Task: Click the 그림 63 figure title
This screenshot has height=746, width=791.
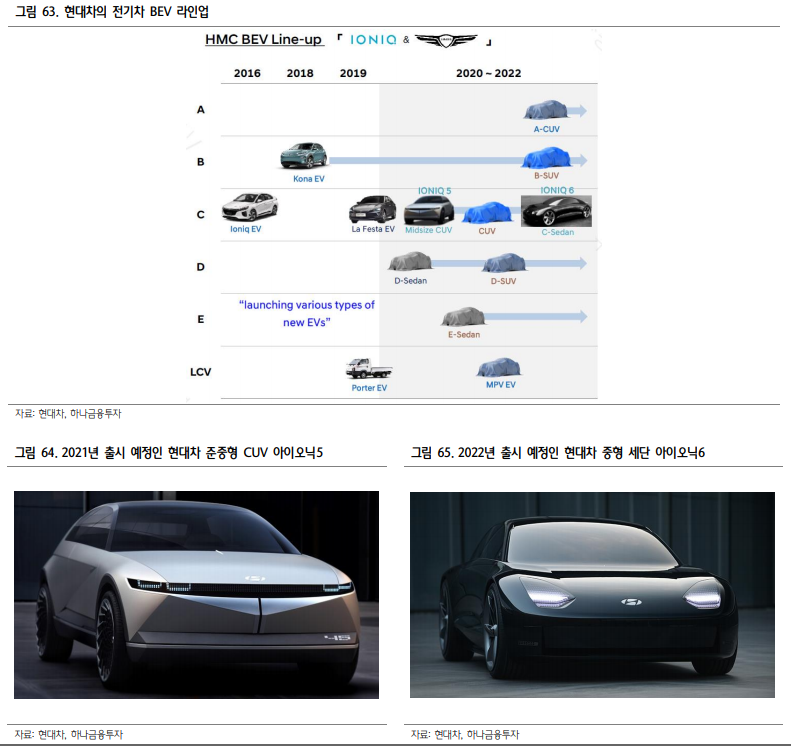Action: (112, 11)
